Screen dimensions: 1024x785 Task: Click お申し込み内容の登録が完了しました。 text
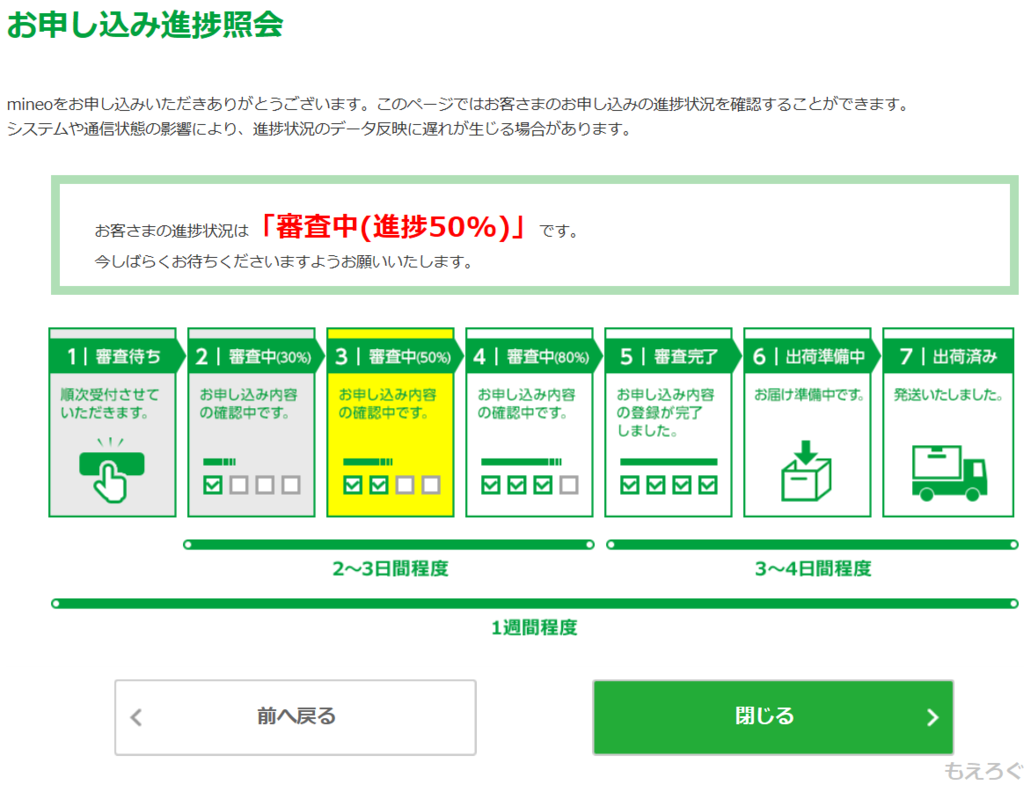pyautogui.click(x=665, y=413)
